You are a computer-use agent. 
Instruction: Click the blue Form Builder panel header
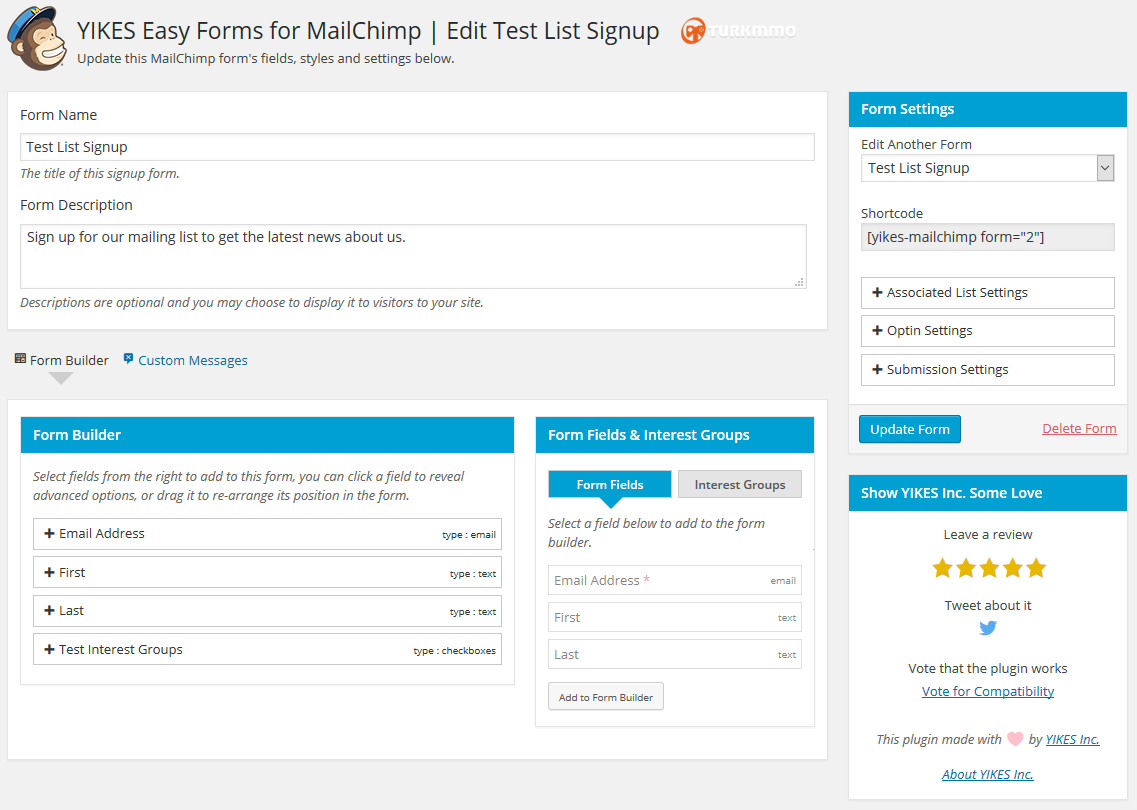[x=267, y=435]
